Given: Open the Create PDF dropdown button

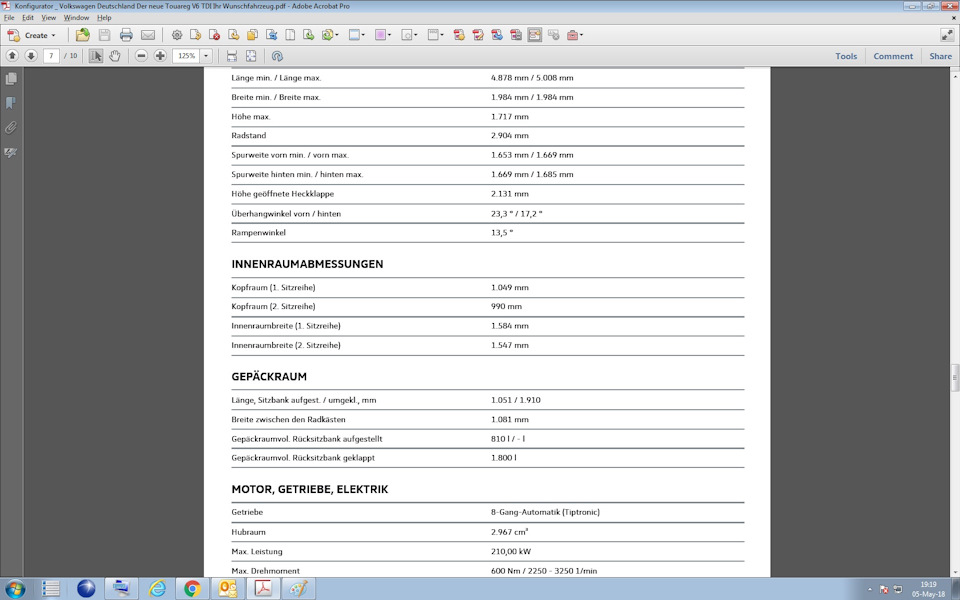Looking at the screenshot, I should 32,35.
